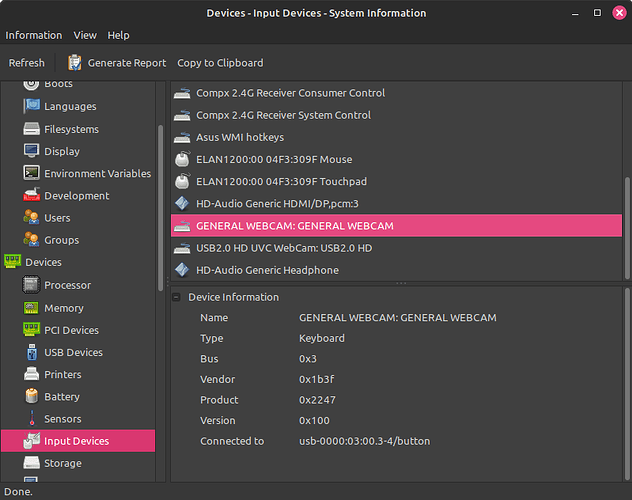Collapse the Device Information section

[177, 297]
